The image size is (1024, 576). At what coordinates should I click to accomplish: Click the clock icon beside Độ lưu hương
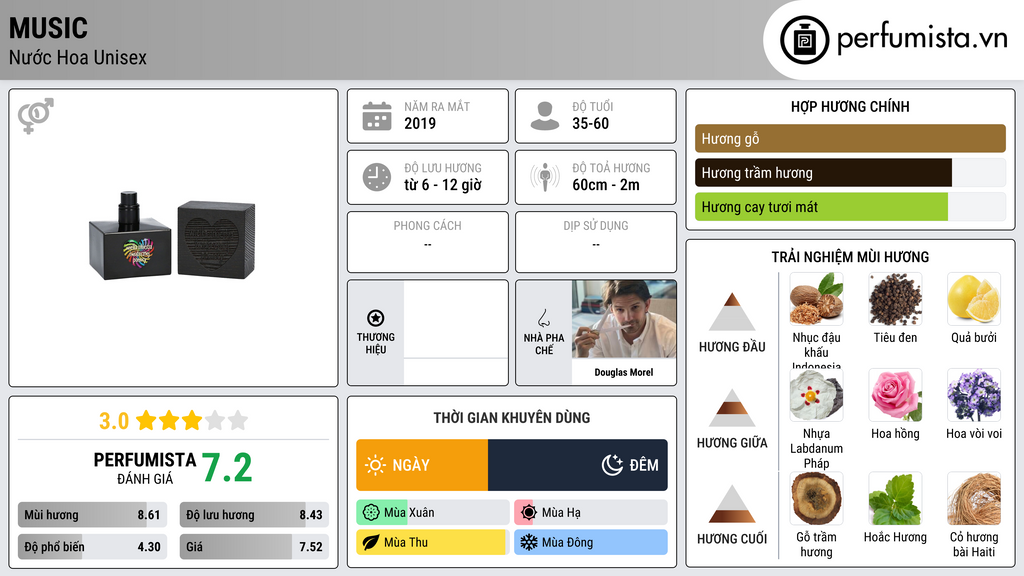click(x=377, y=177)
